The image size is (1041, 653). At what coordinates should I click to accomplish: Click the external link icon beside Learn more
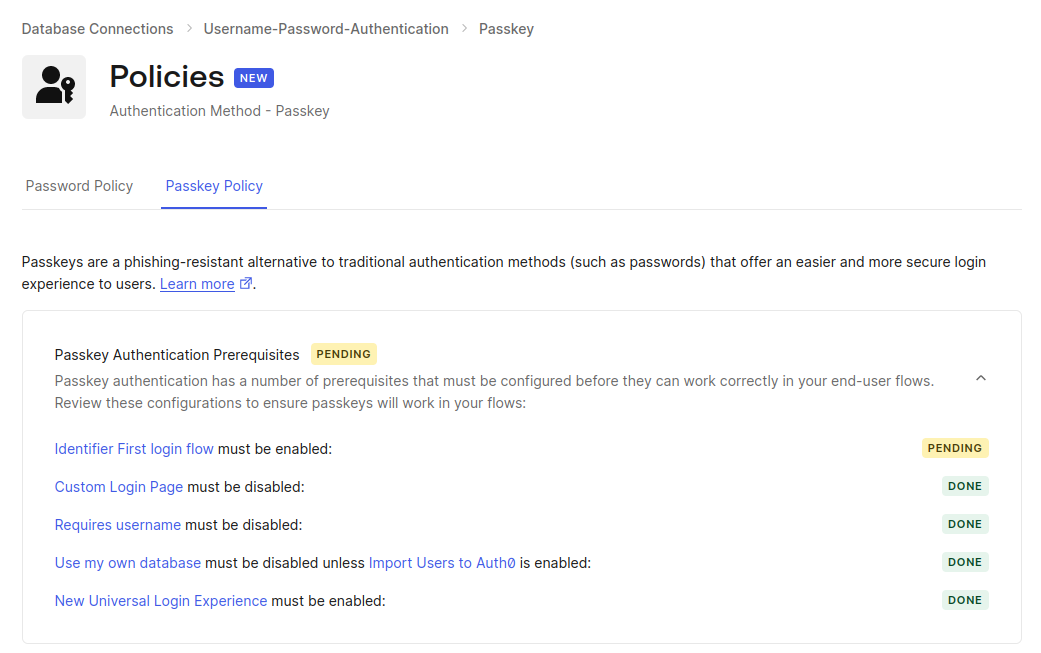[x=245, y=284]
